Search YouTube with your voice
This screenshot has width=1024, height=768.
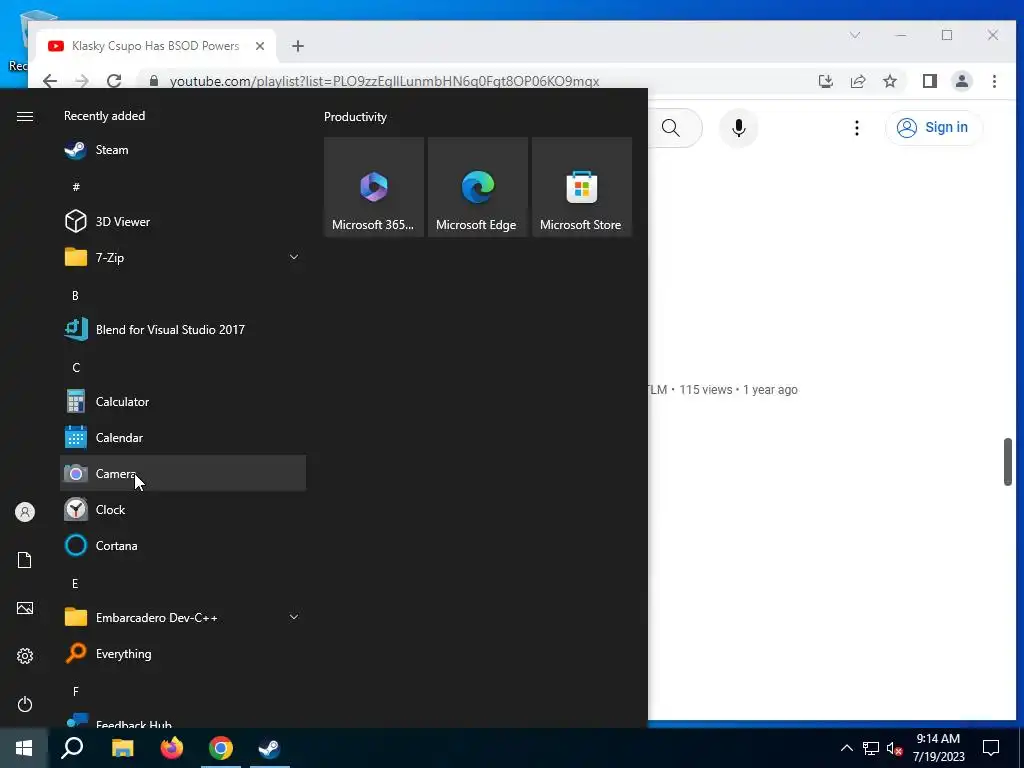point(739,127)
